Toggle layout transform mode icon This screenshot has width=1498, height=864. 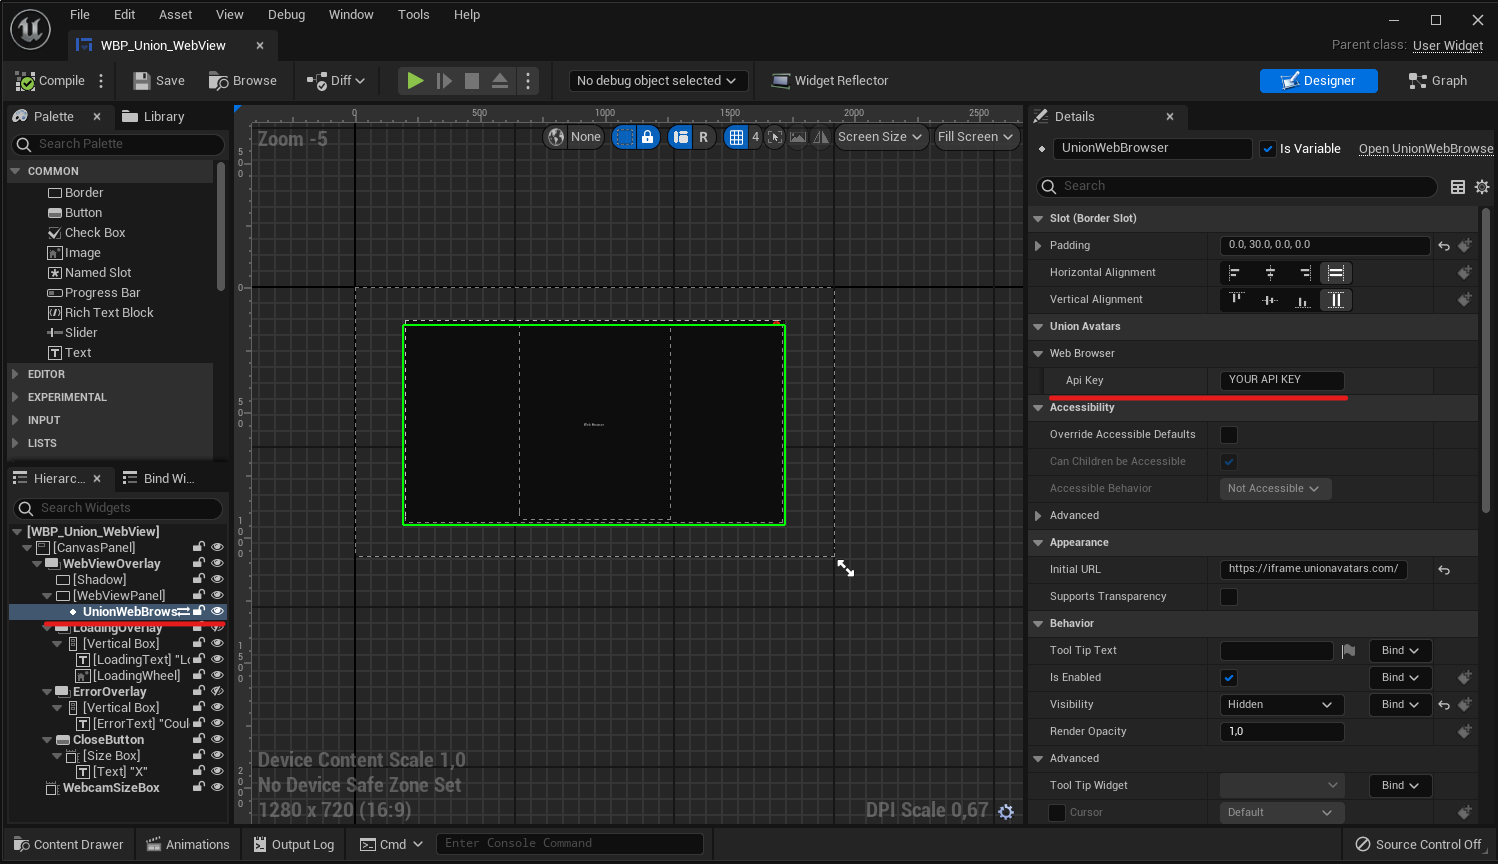coord(681,137)
